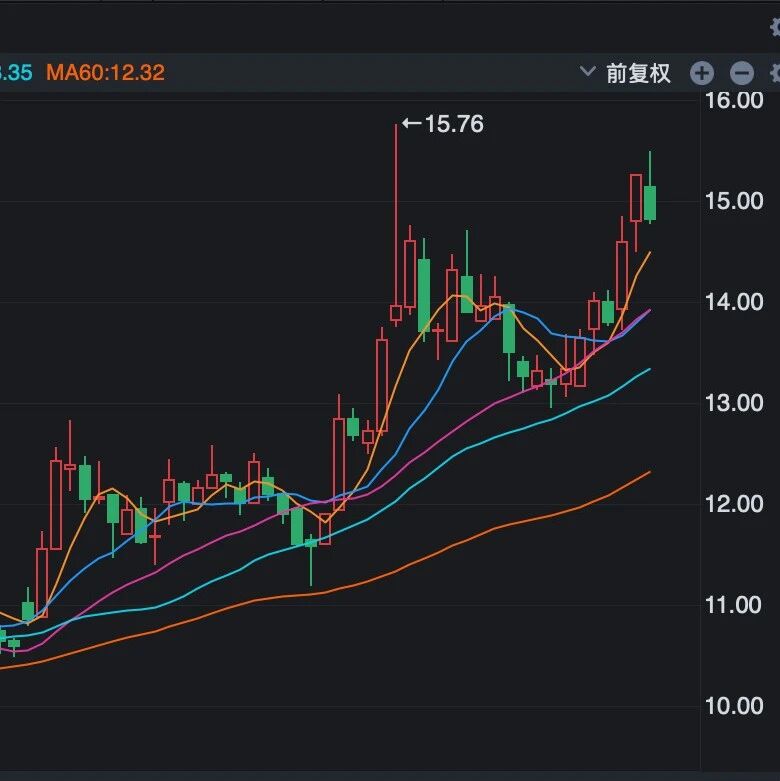Click the MA60:12.32 indicator label
The height and width of the screenshot is (781, 780).
[x=105, y=73]
